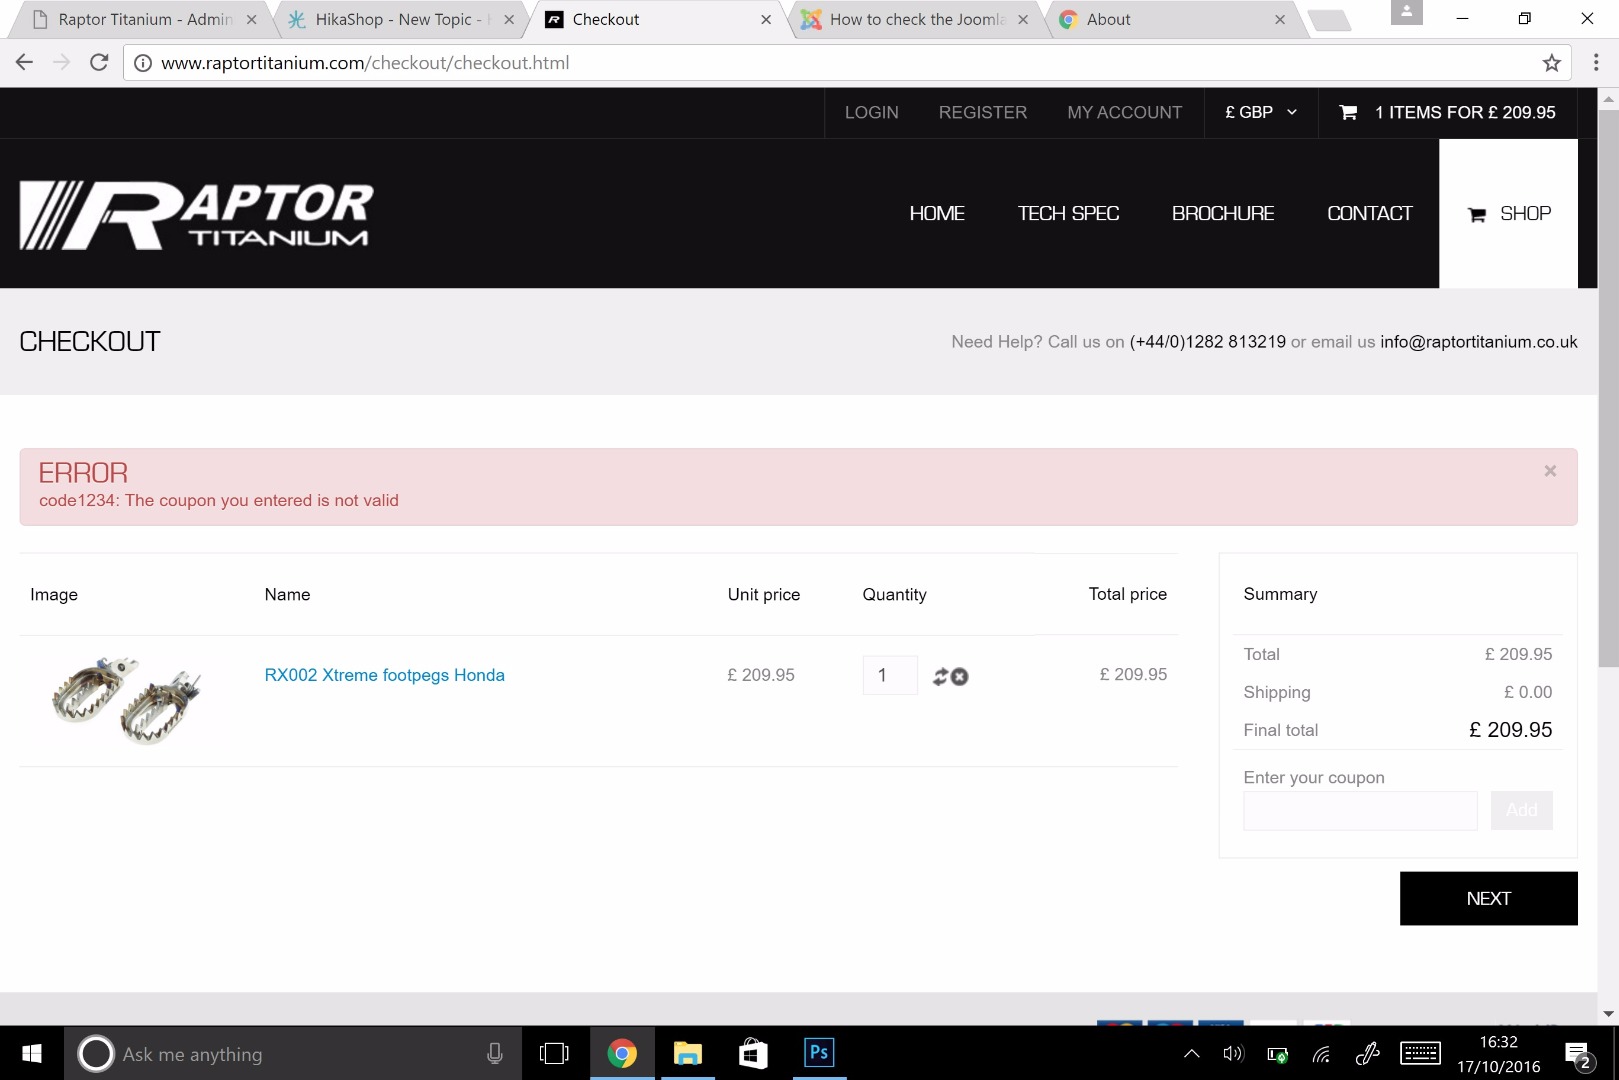This screenshot has width=1619, height=1080.
Task: Open the TECH SPEC menu item
Action: click(x=1068, y=213)
